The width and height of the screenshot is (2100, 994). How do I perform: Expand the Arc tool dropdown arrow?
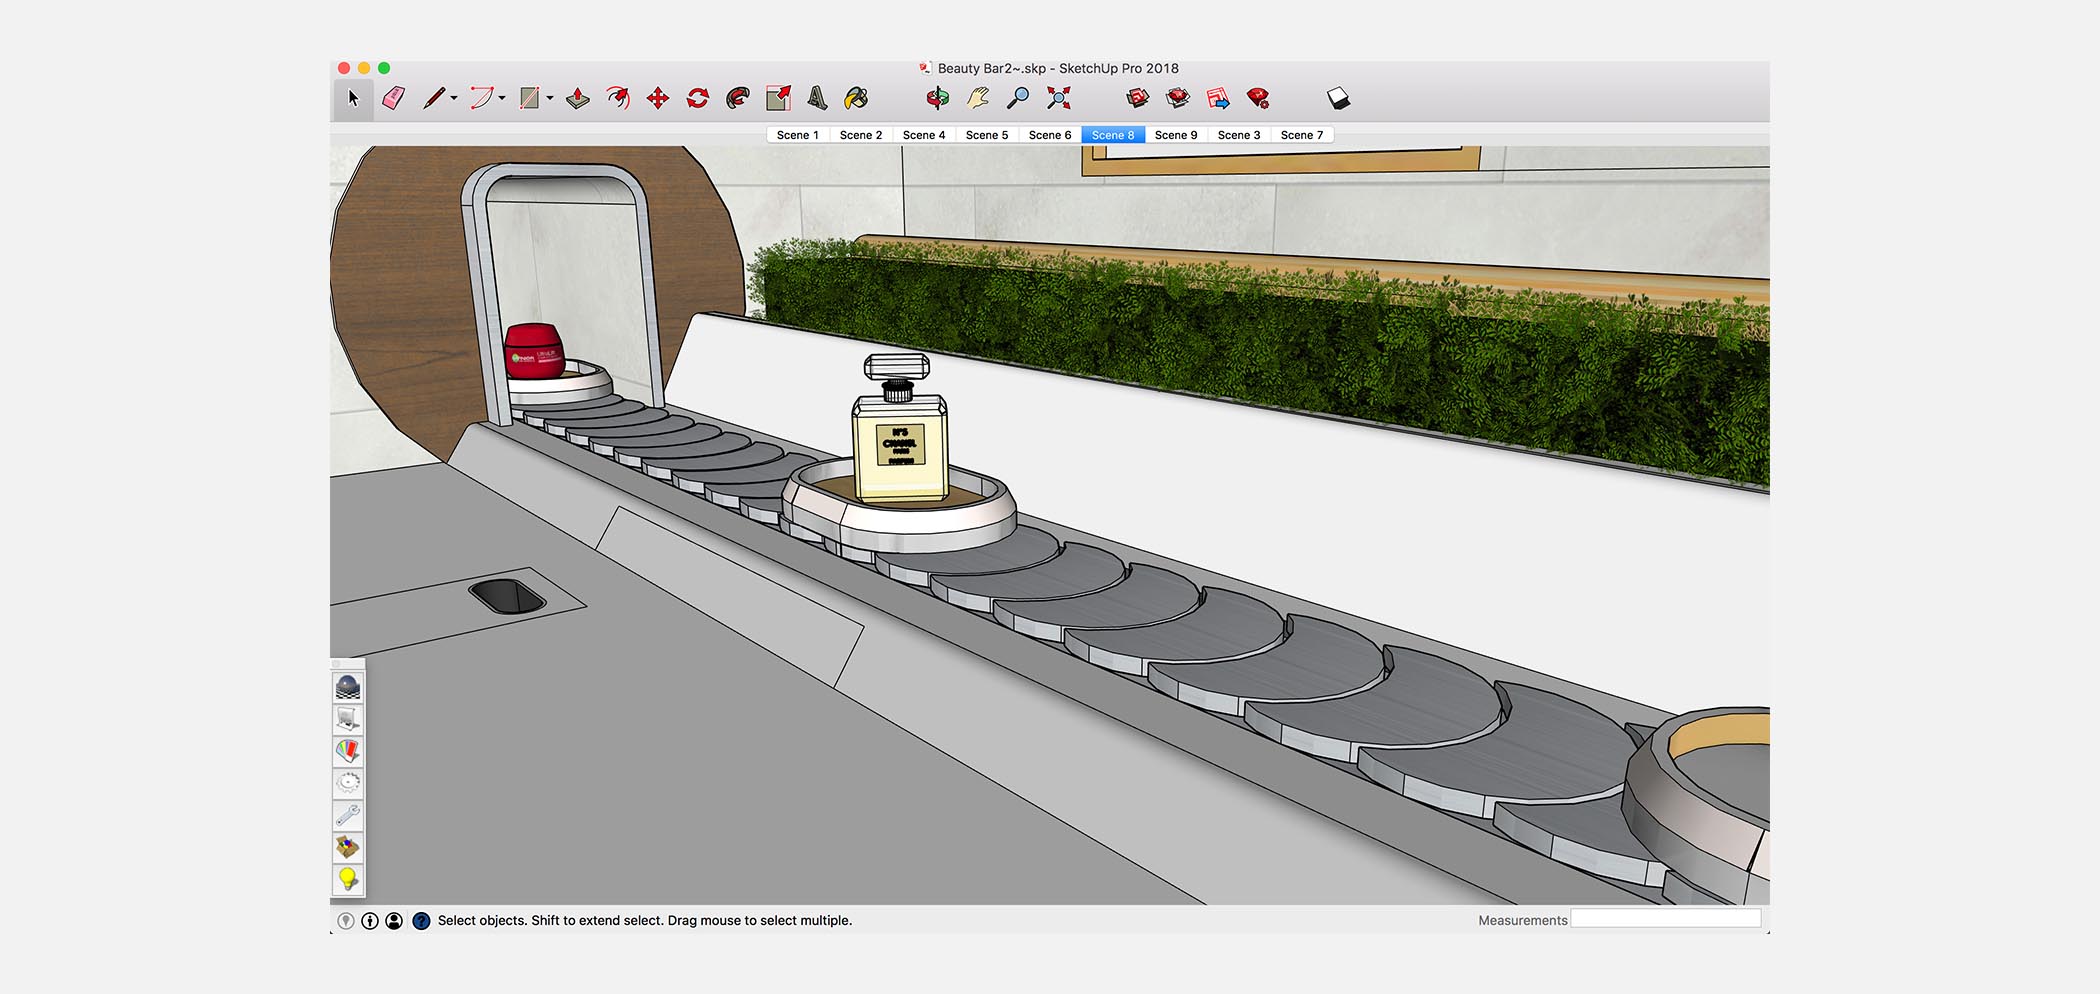pyautogui.click(x=502, y=98)
